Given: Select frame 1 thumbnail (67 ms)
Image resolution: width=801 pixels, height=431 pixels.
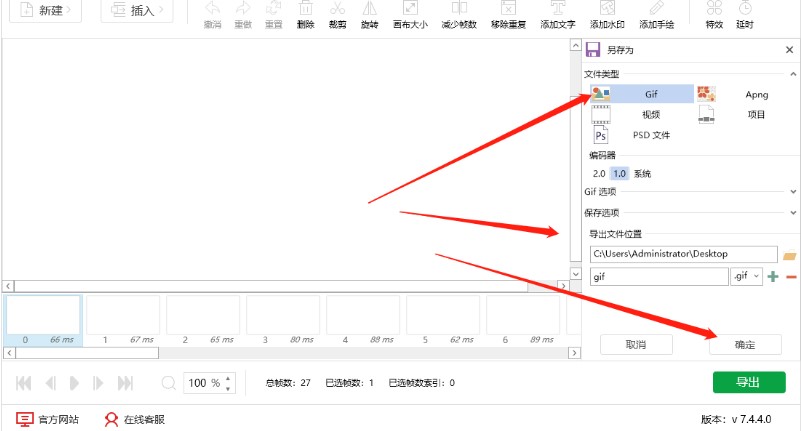Looking at the screenshot, I should coord(123,321).
